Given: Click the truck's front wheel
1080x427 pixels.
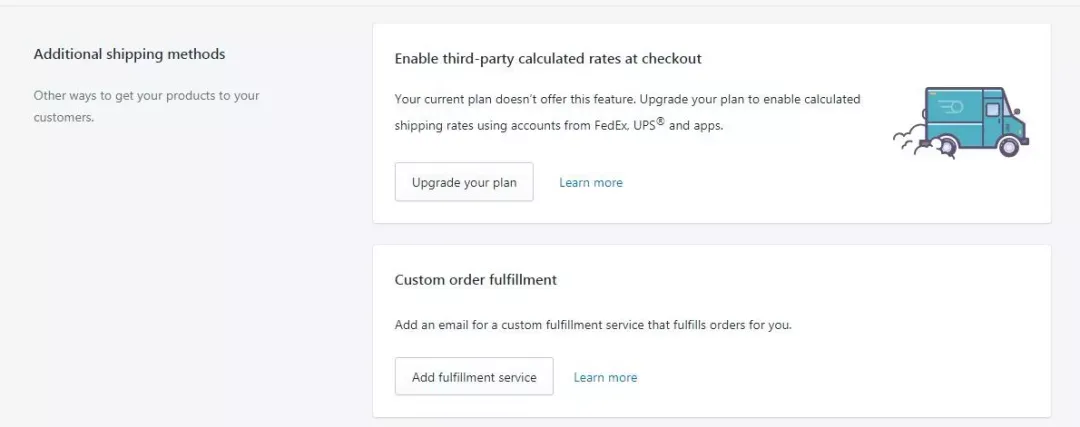Looking at the screenshot, I should [x=1009, y=147].
